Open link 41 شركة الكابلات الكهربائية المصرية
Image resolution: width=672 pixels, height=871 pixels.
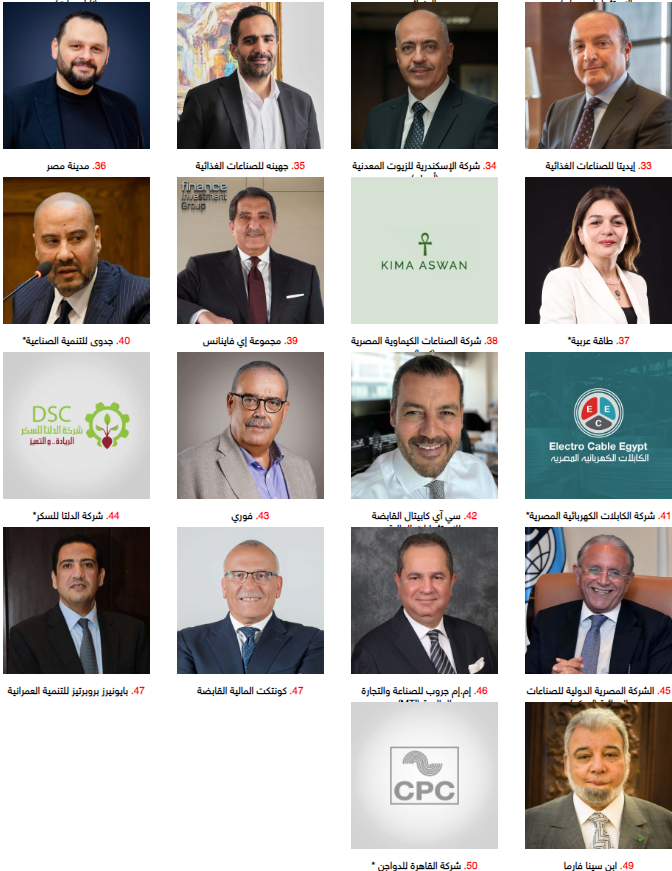pyautogui.click(x=599, y=515)
